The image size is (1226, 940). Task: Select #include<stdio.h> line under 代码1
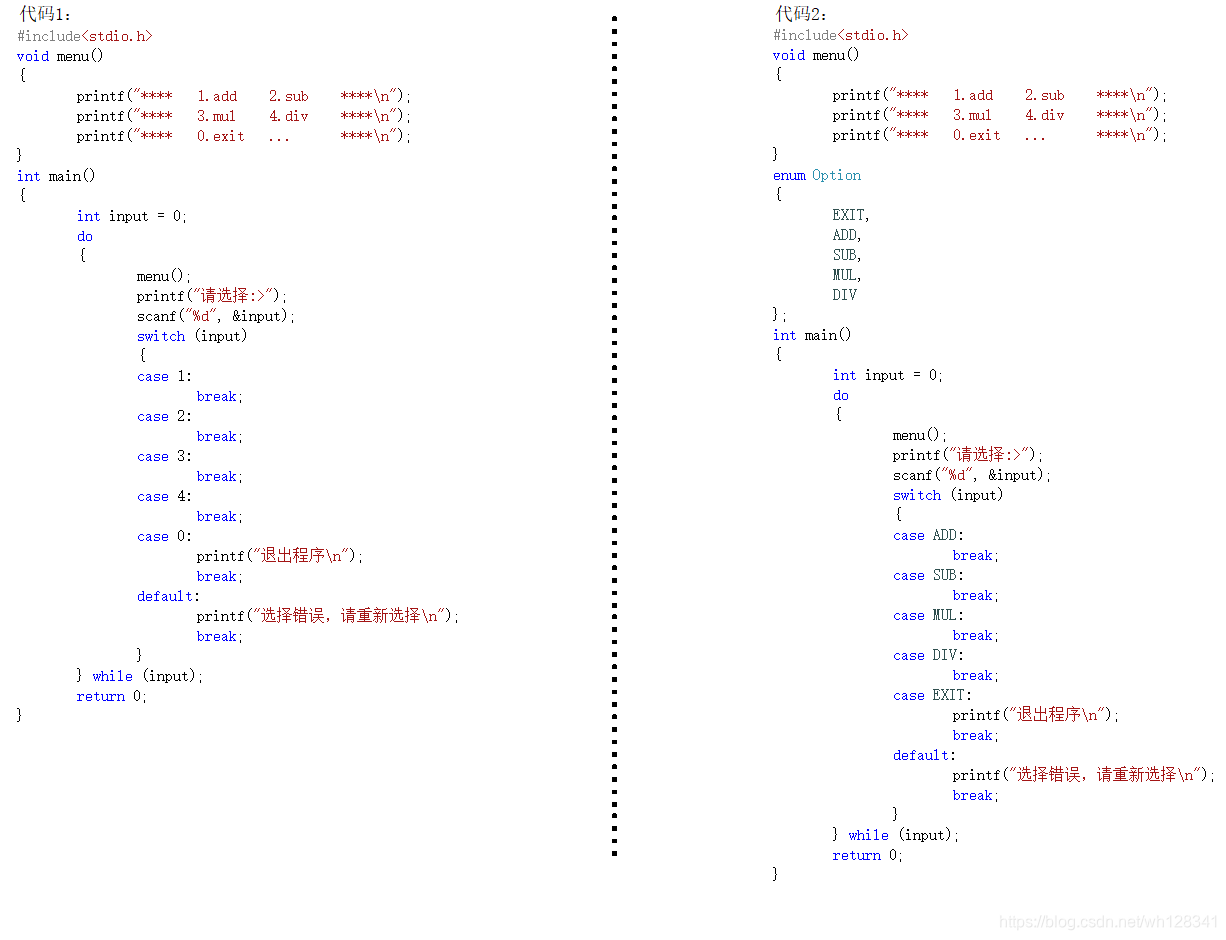(x=85, y=36)
